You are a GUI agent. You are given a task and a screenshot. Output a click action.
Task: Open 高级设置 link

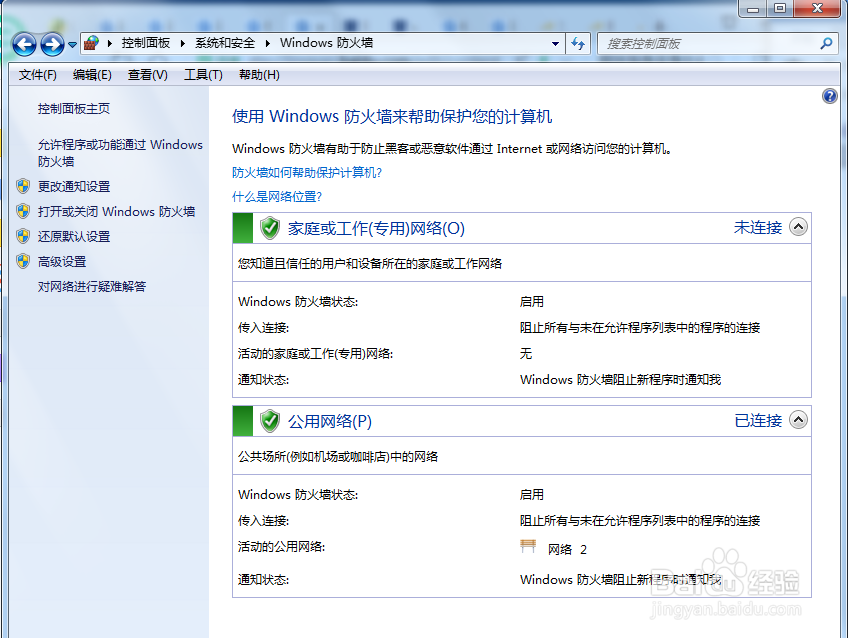pos(62,262)
